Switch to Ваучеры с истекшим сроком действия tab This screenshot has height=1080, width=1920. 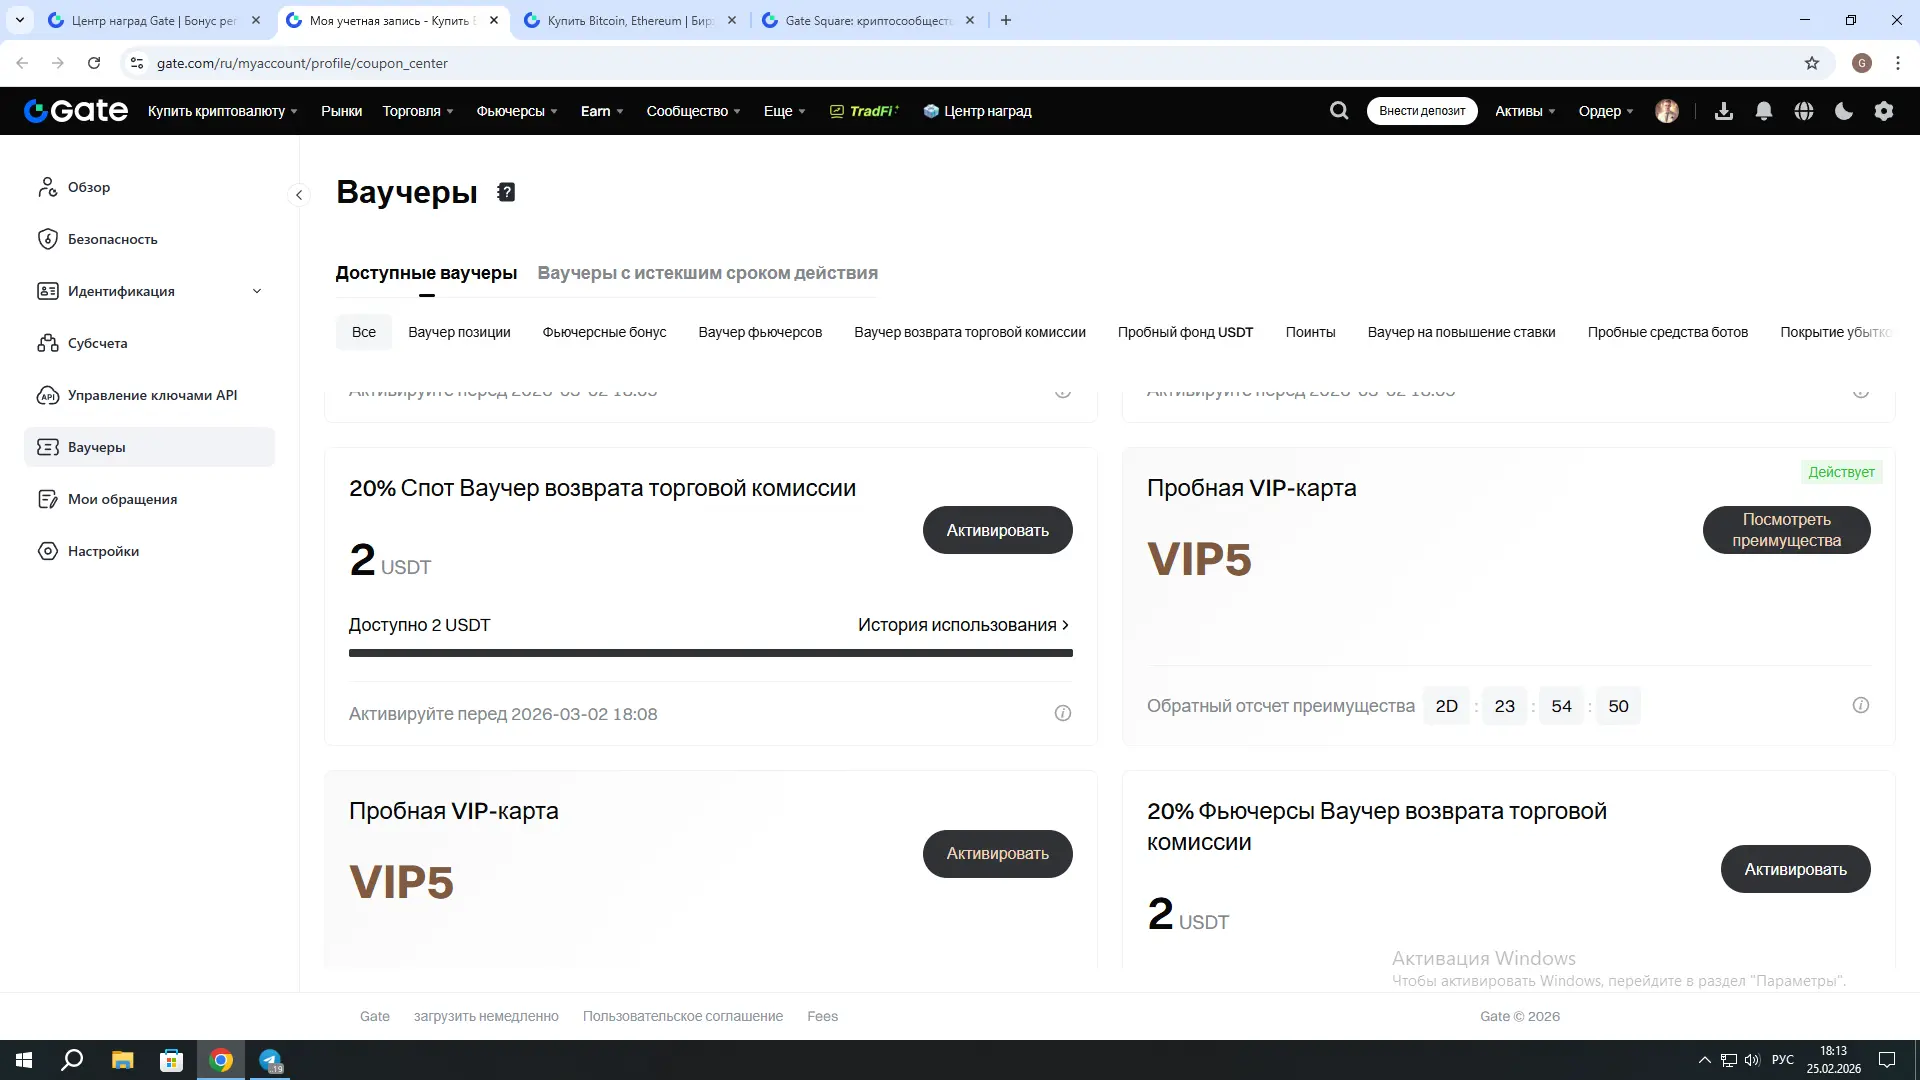707,273
